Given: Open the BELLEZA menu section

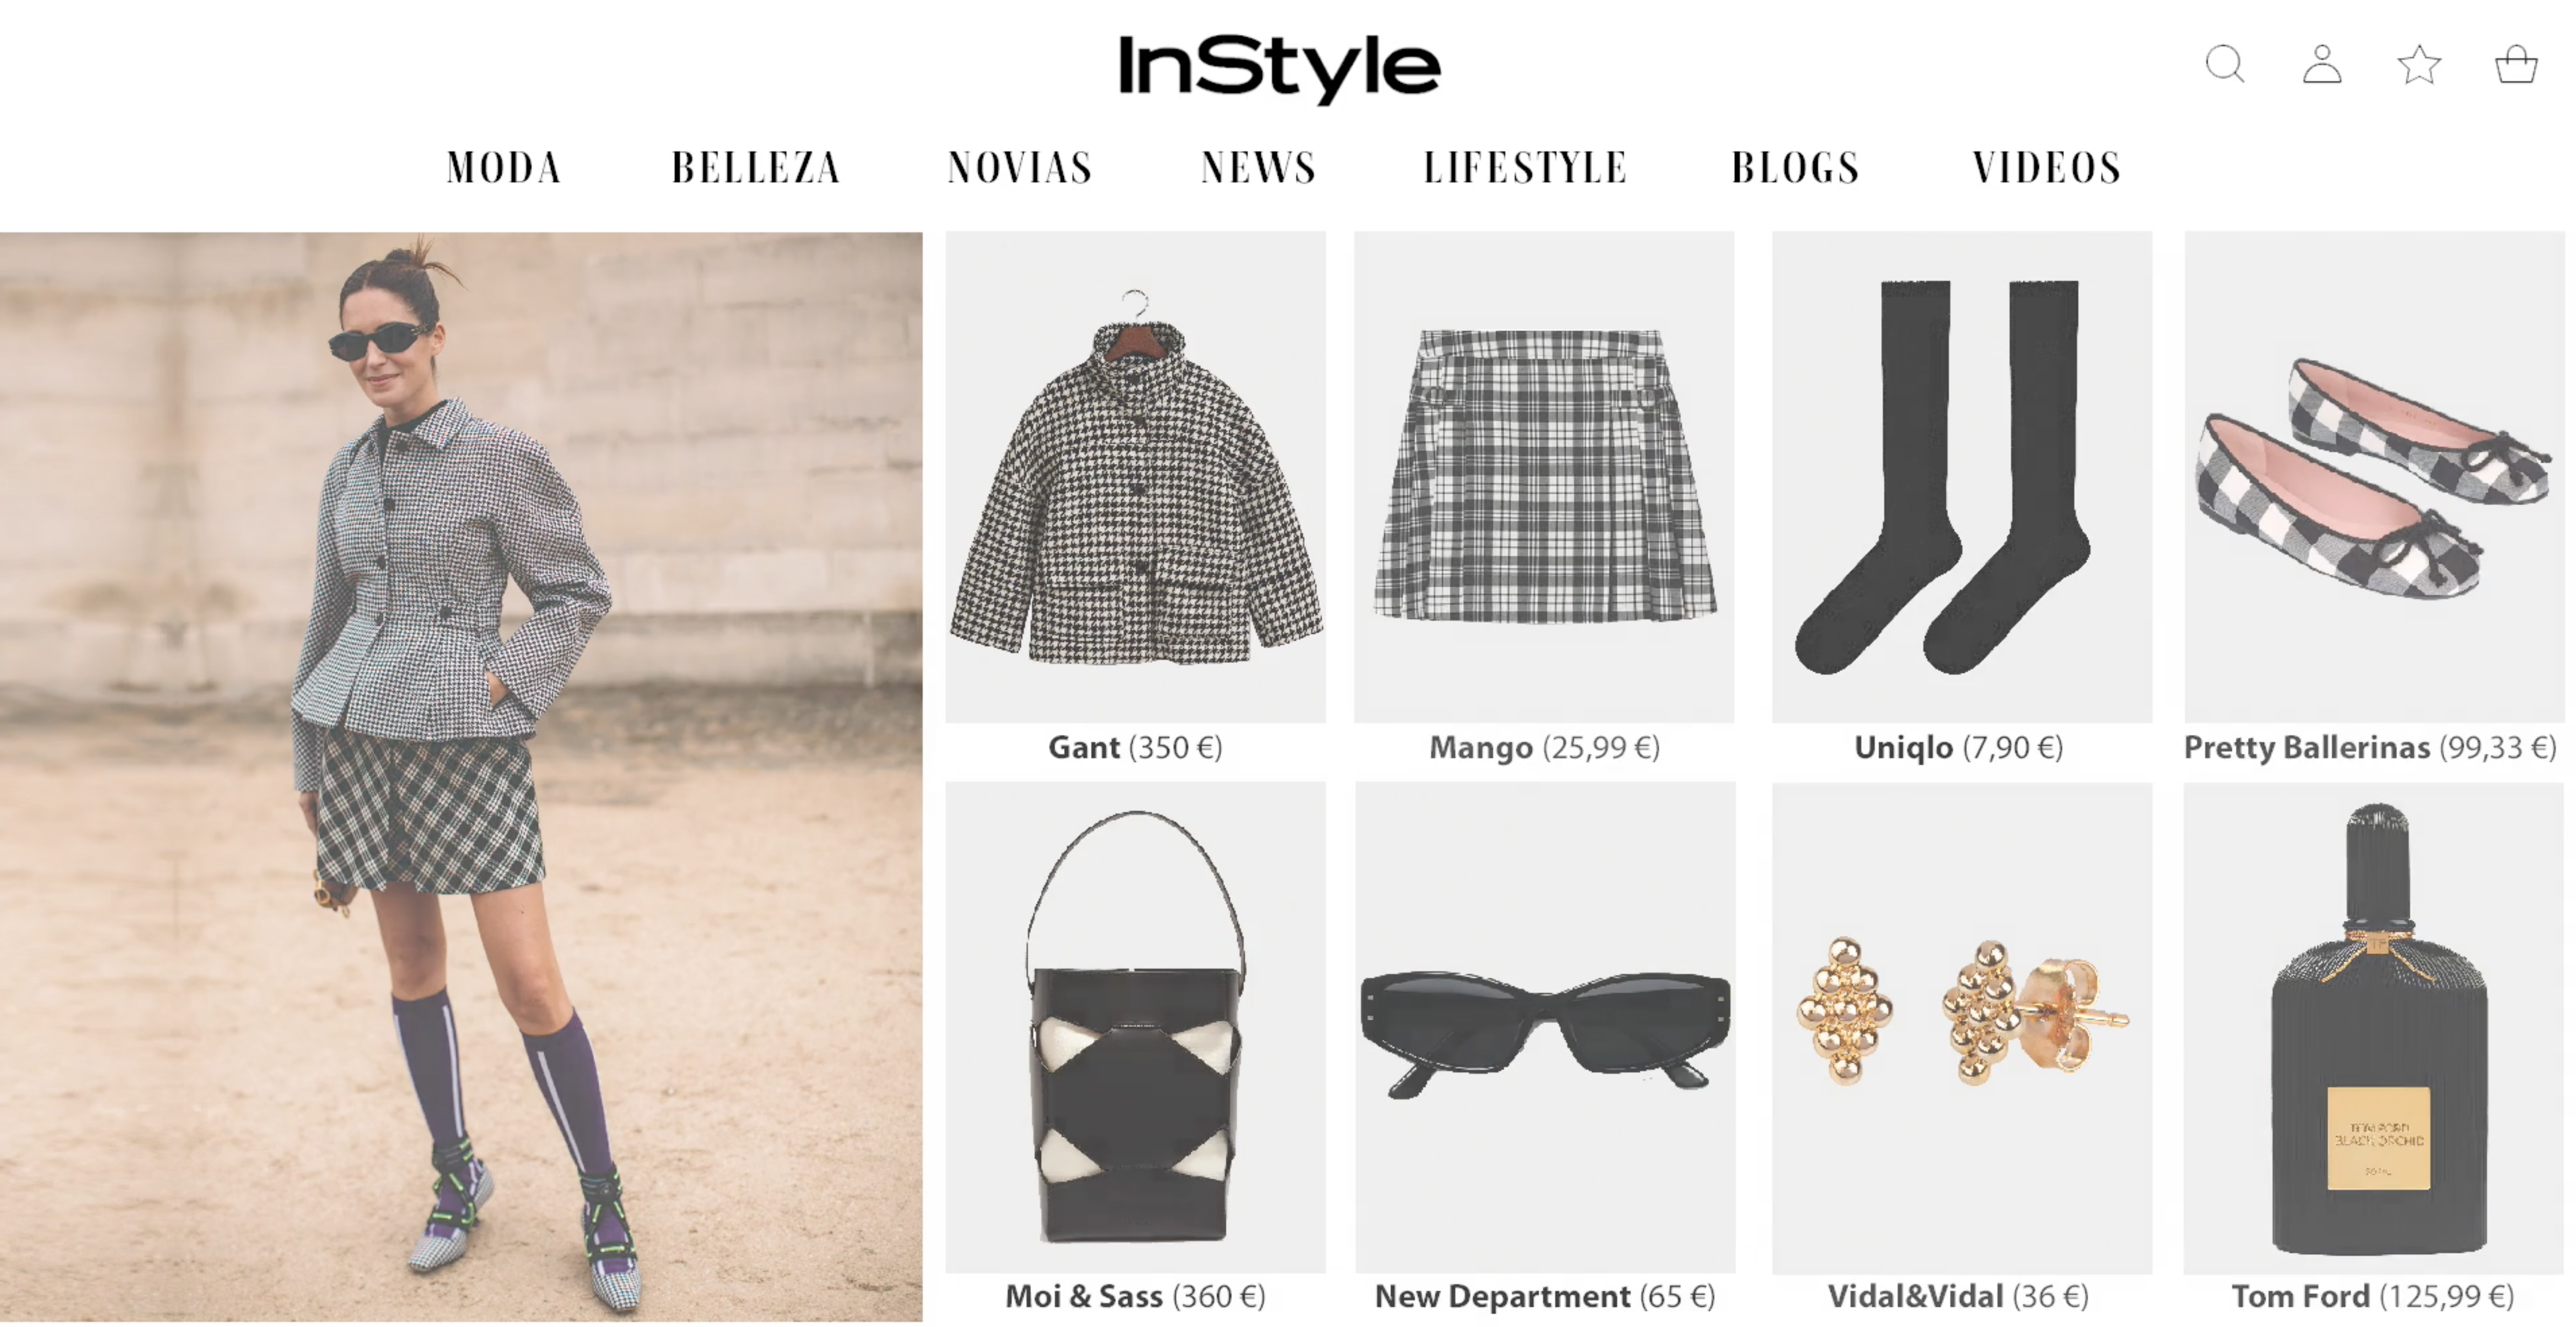Looking at the screenshot, I should point(756,167).
